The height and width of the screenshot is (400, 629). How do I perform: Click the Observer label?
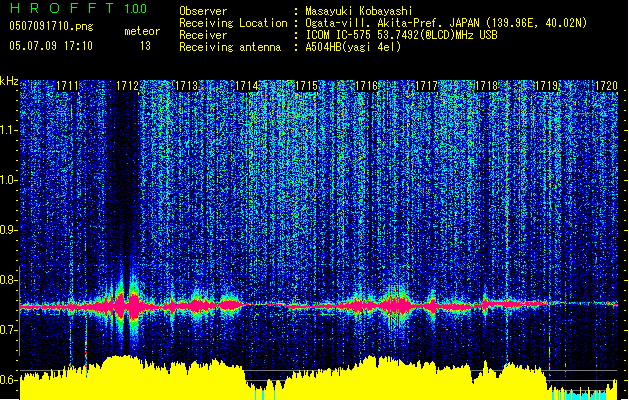click(x=203, y=11)
